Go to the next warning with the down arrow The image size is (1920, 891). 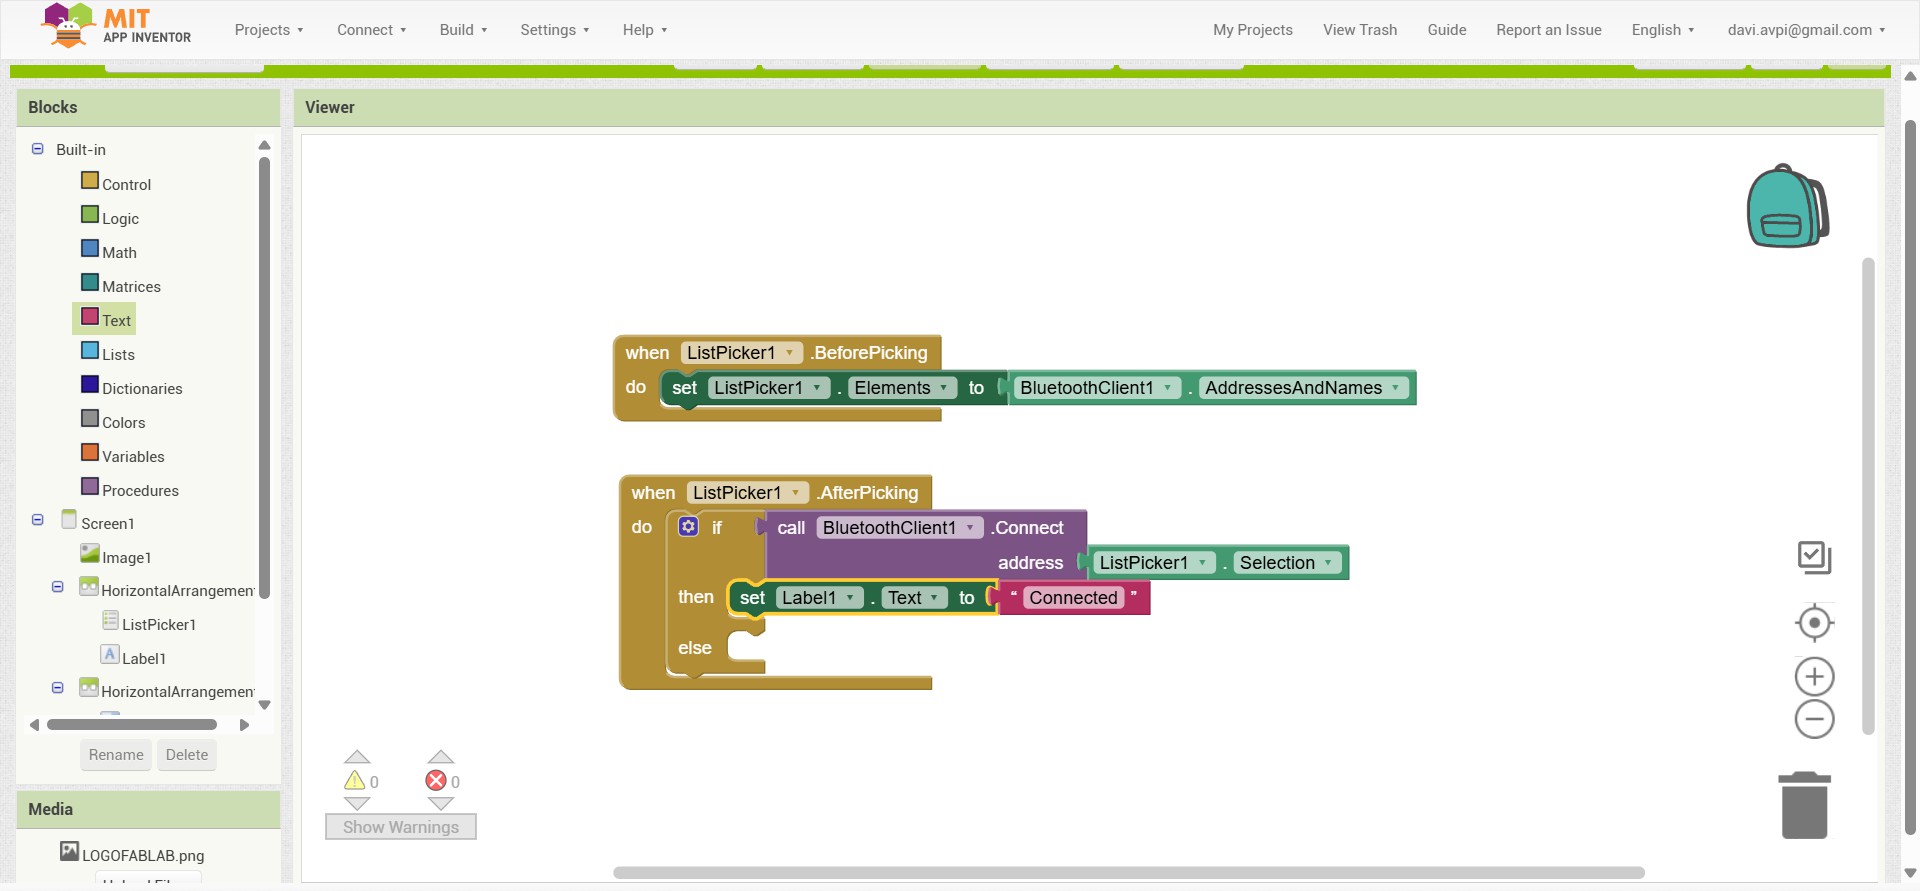pos(357,803)
